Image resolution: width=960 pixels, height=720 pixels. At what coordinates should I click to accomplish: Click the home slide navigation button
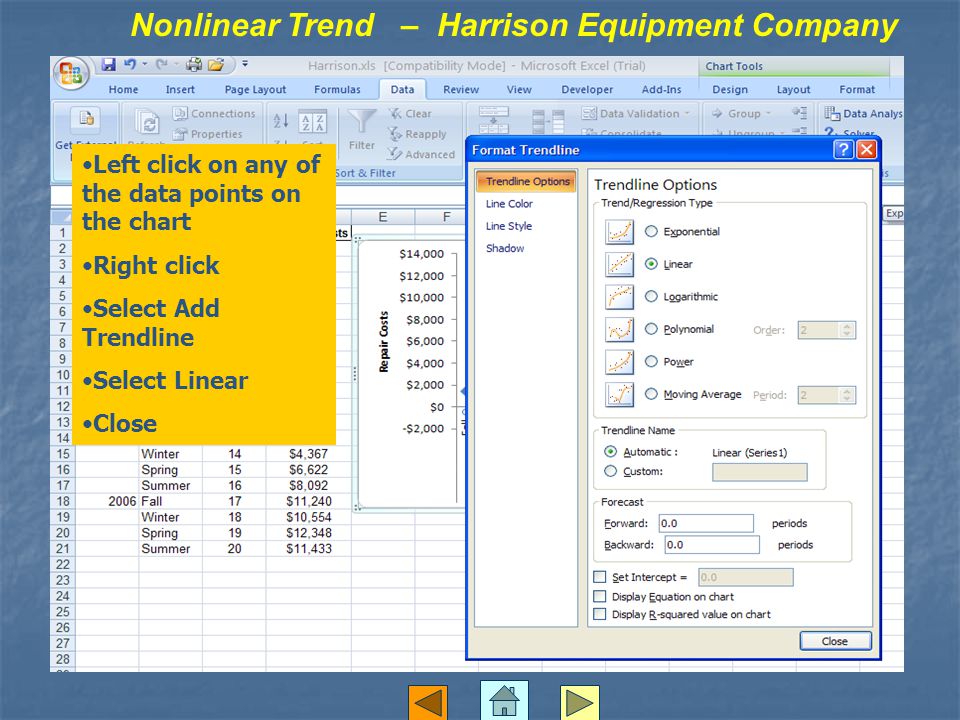click(504, 700)
